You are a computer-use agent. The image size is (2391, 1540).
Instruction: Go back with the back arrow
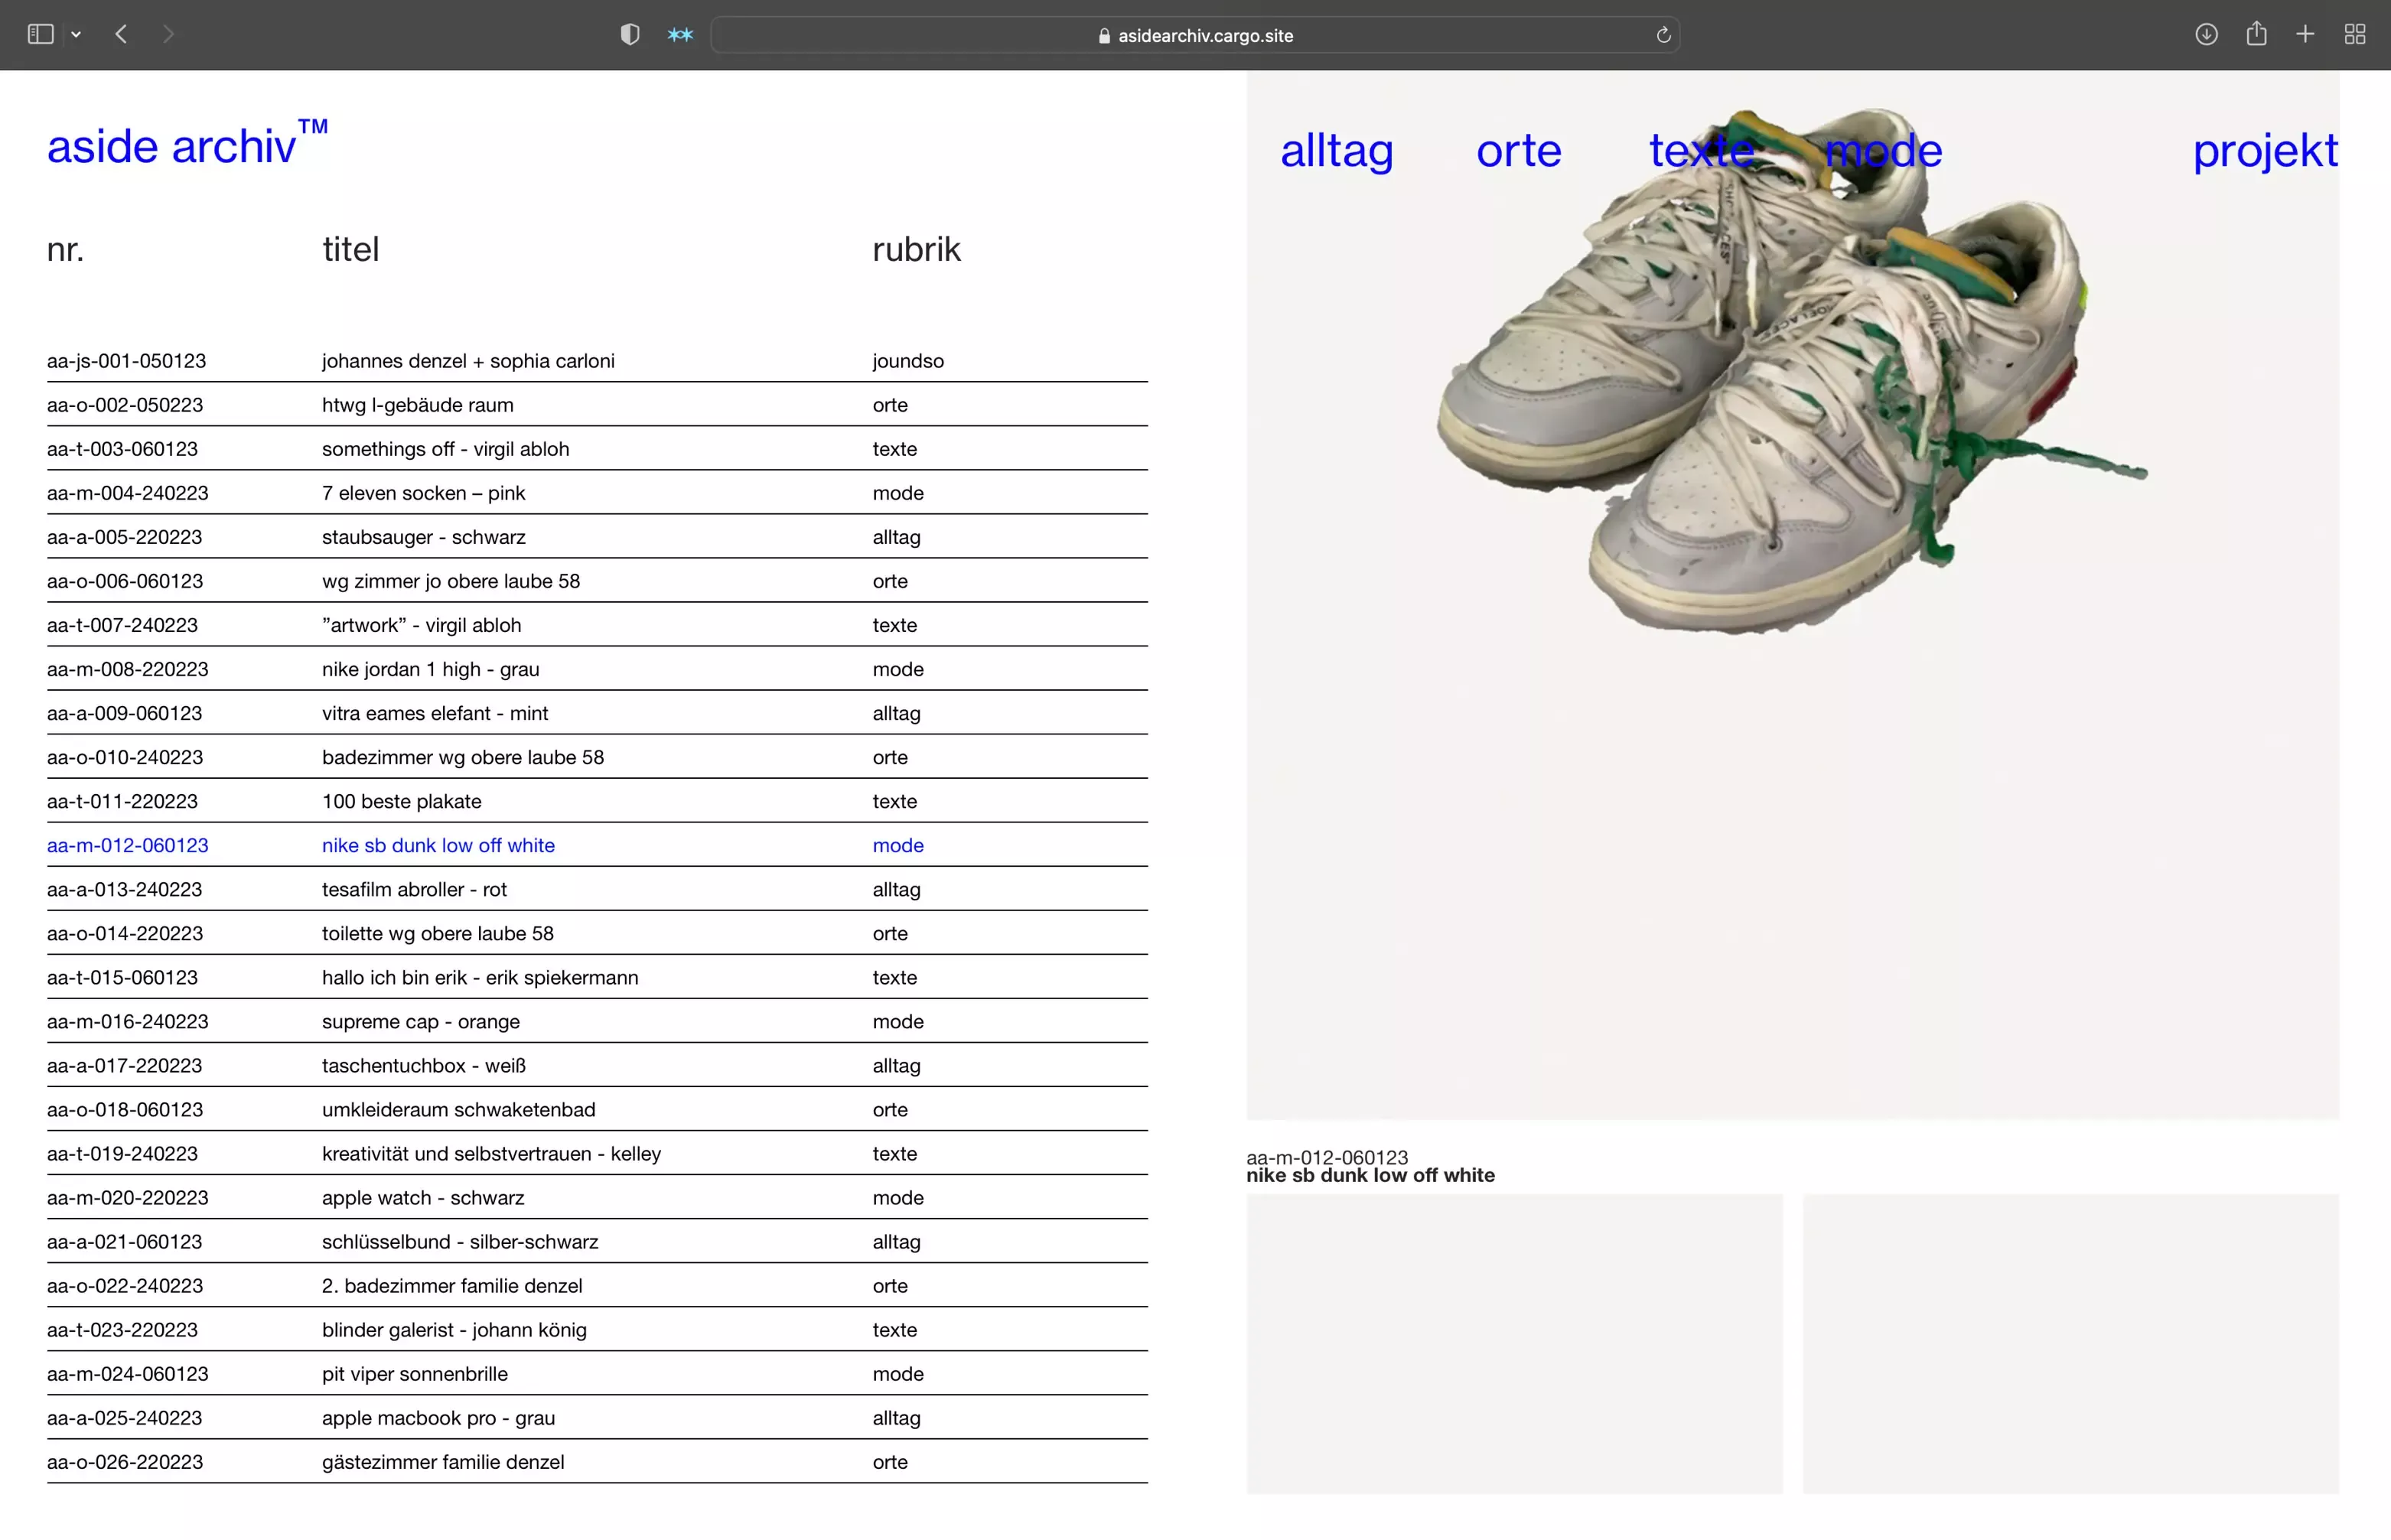(x=121, y=35)
